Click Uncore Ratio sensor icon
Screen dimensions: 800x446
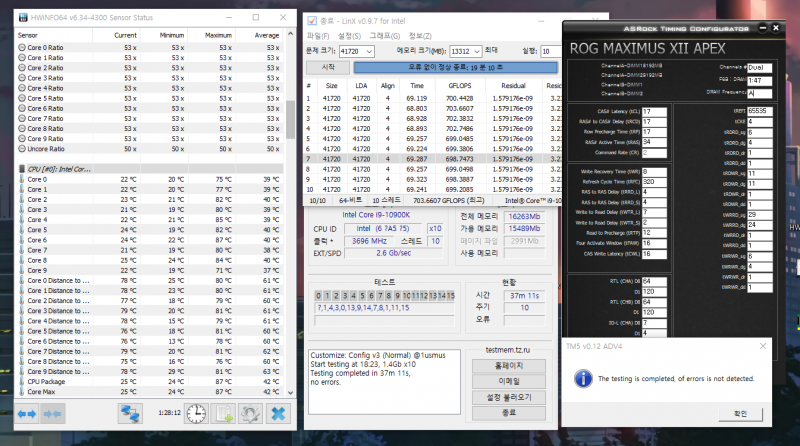pyautogui.click(x=22, y=149)
